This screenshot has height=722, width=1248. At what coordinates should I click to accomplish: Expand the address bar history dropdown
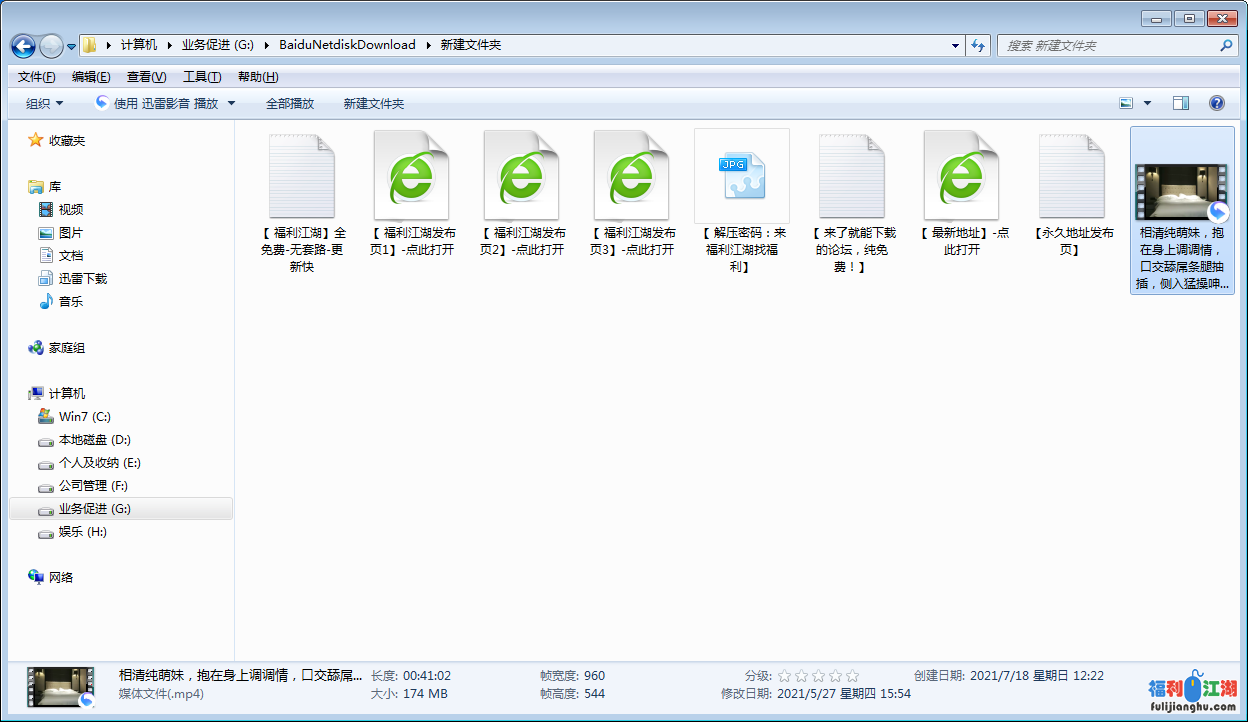click(x=956, y=46)
